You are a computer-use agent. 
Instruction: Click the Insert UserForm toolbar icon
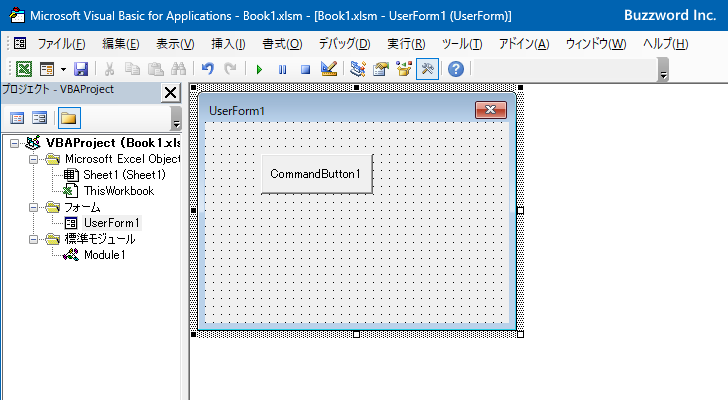pyautogui.click(x=47, y=69)
